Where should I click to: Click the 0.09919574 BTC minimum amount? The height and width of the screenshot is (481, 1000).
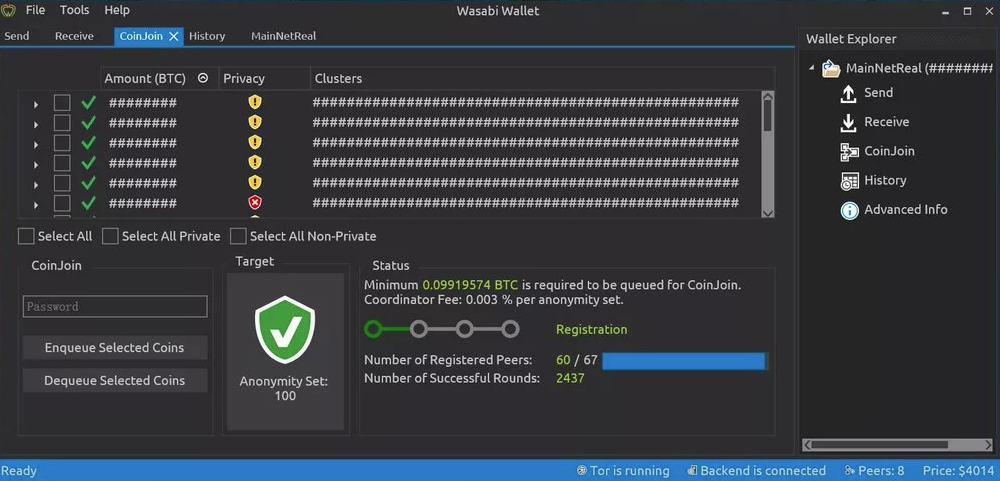click(x=470, y=285)
